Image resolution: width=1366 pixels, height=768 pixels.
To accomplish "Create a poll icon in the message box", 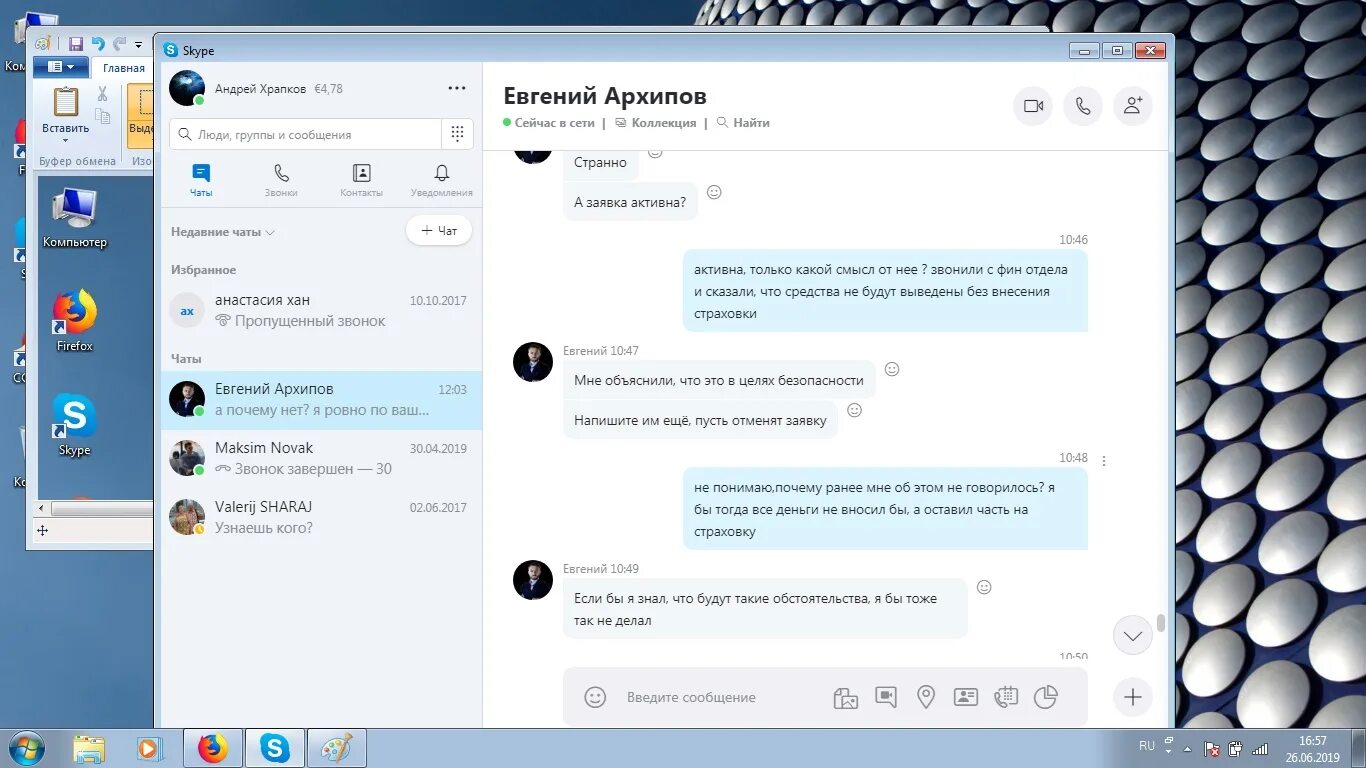I will [x=1046, y=697].
